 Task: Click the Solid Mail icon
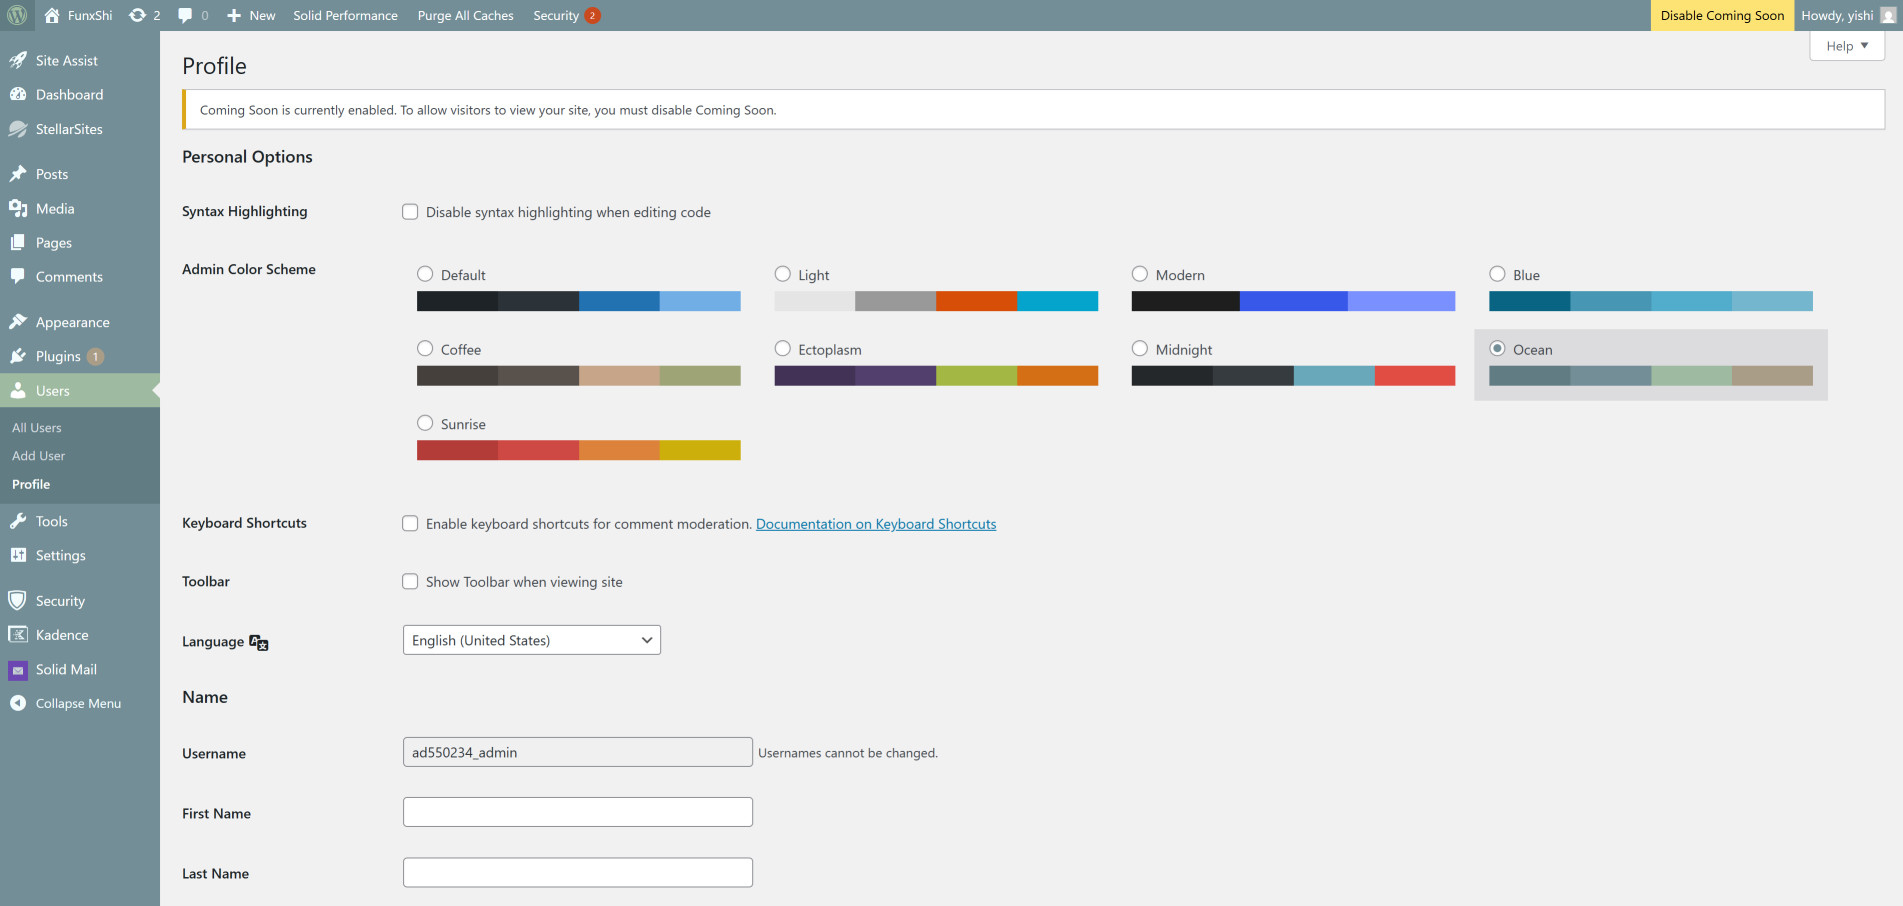(18, 669)
